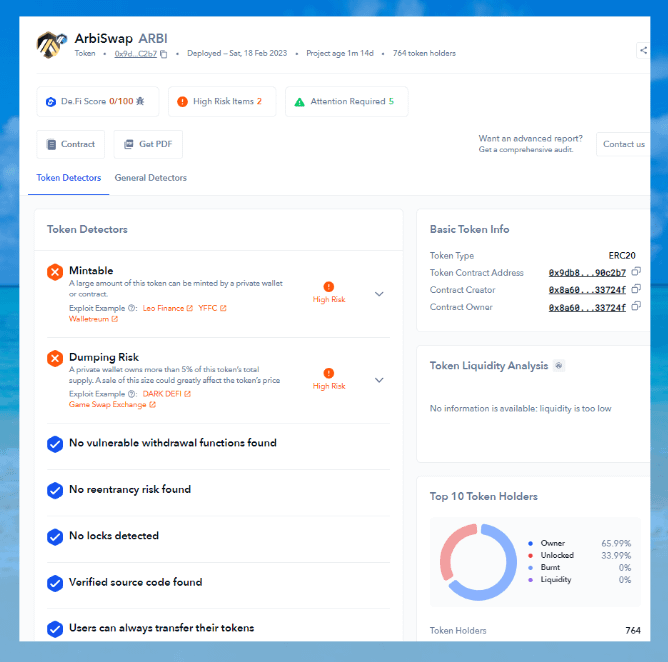The height and width of the screenshot is (662, 668).
Task: Click the share icon at top right
Action: click(643, 50)
